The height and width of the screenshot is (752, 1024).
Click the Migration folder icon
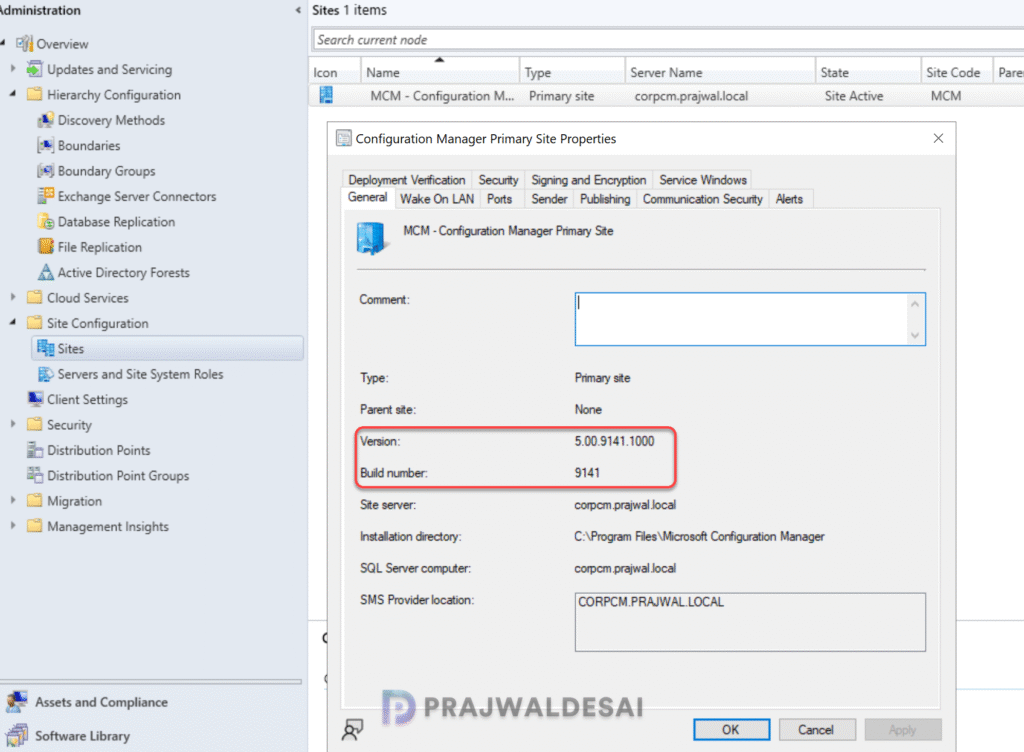(34, 501)
